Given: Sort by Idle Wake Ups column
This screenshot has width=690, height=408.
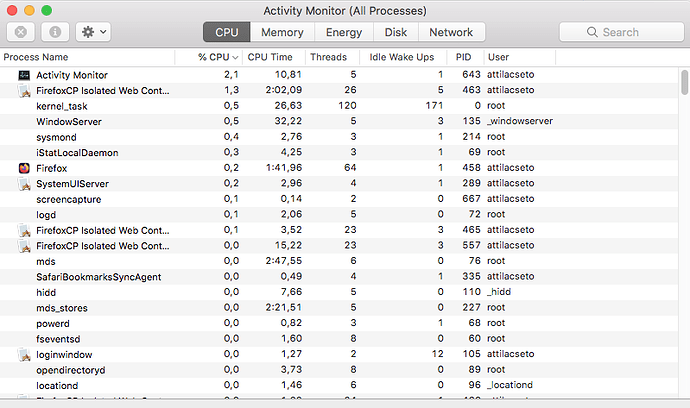Looking at the screenshot, I should coord(401,57).
